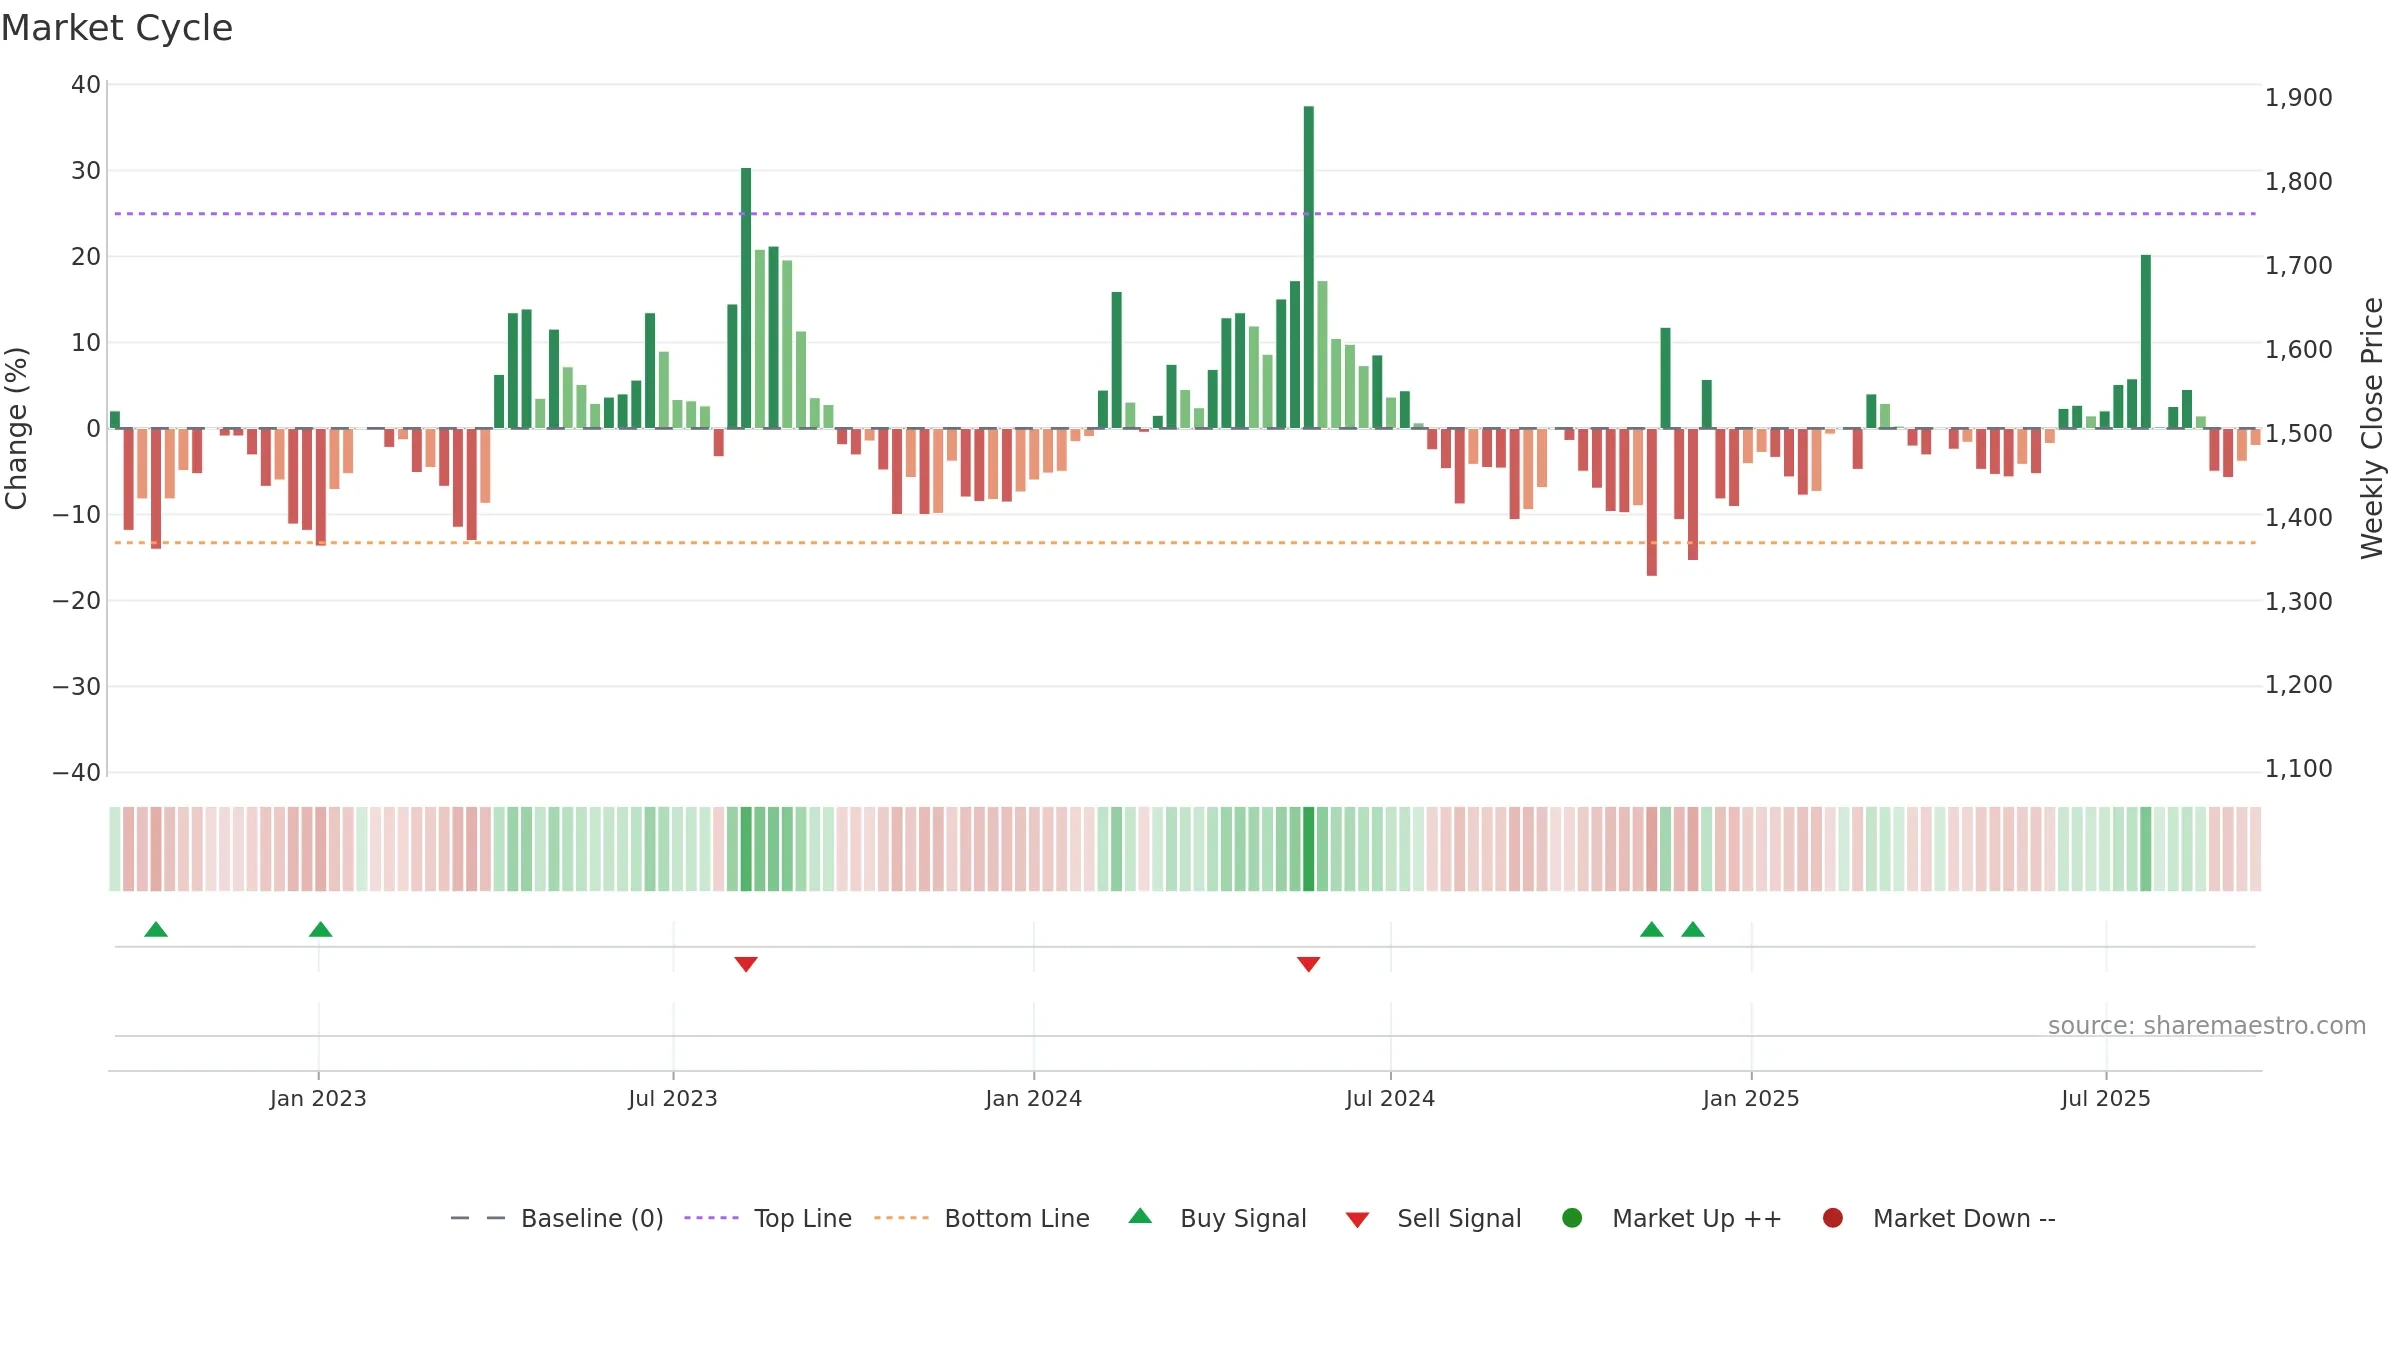This screenshot has height=1350, width=2400.
Task: Select the last buy signal marker before Jan 2025
Action: coord(1693,929)
